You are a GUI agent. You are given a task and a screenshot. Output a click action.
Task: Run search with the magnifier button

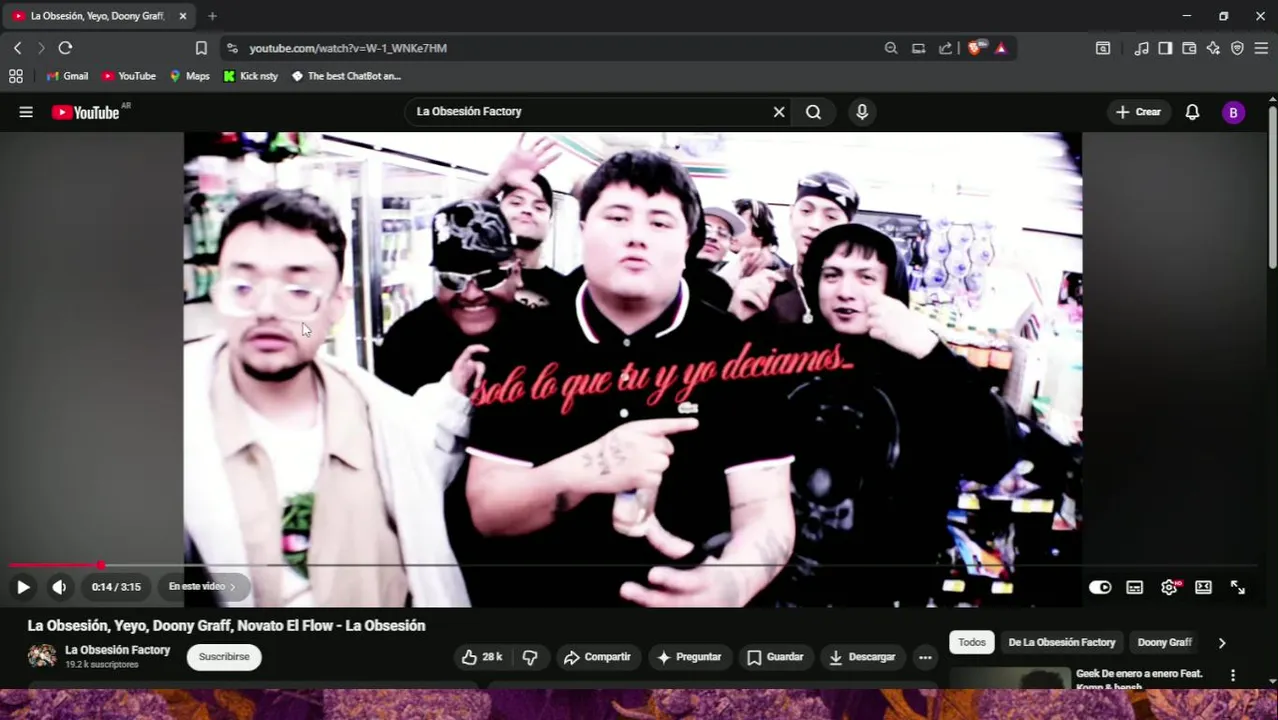[813, 112]
